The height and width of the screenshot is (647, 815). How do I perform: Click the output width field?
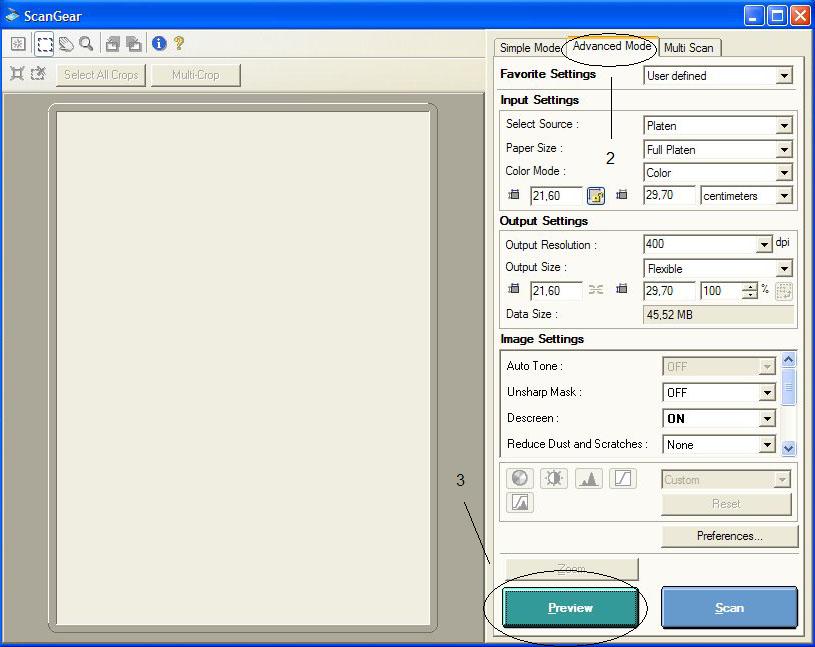[556, 291]
